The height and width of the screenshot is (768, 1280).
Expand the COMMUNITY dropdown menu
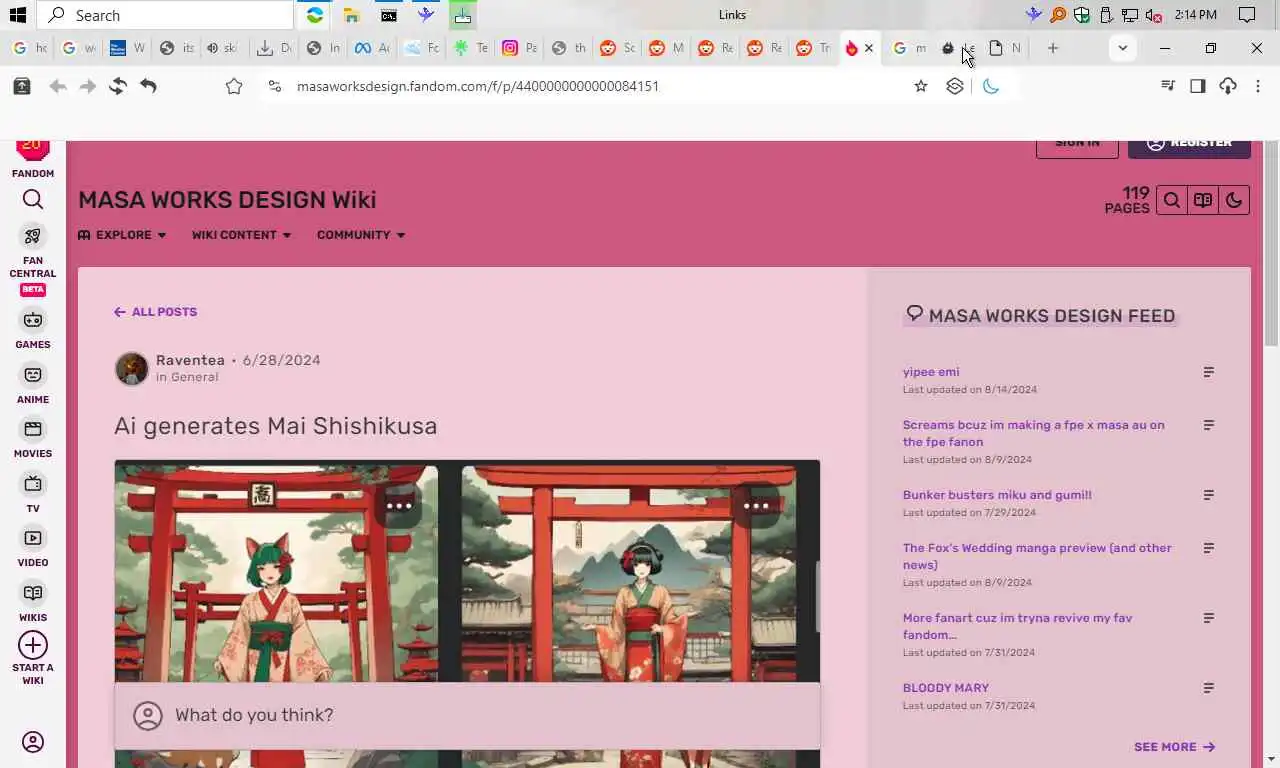pos(361,235)
